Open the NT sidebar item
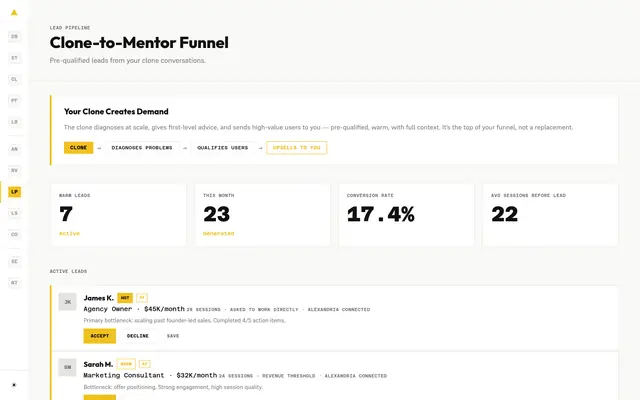The image size is (640, 400). (x=14, y=282)
